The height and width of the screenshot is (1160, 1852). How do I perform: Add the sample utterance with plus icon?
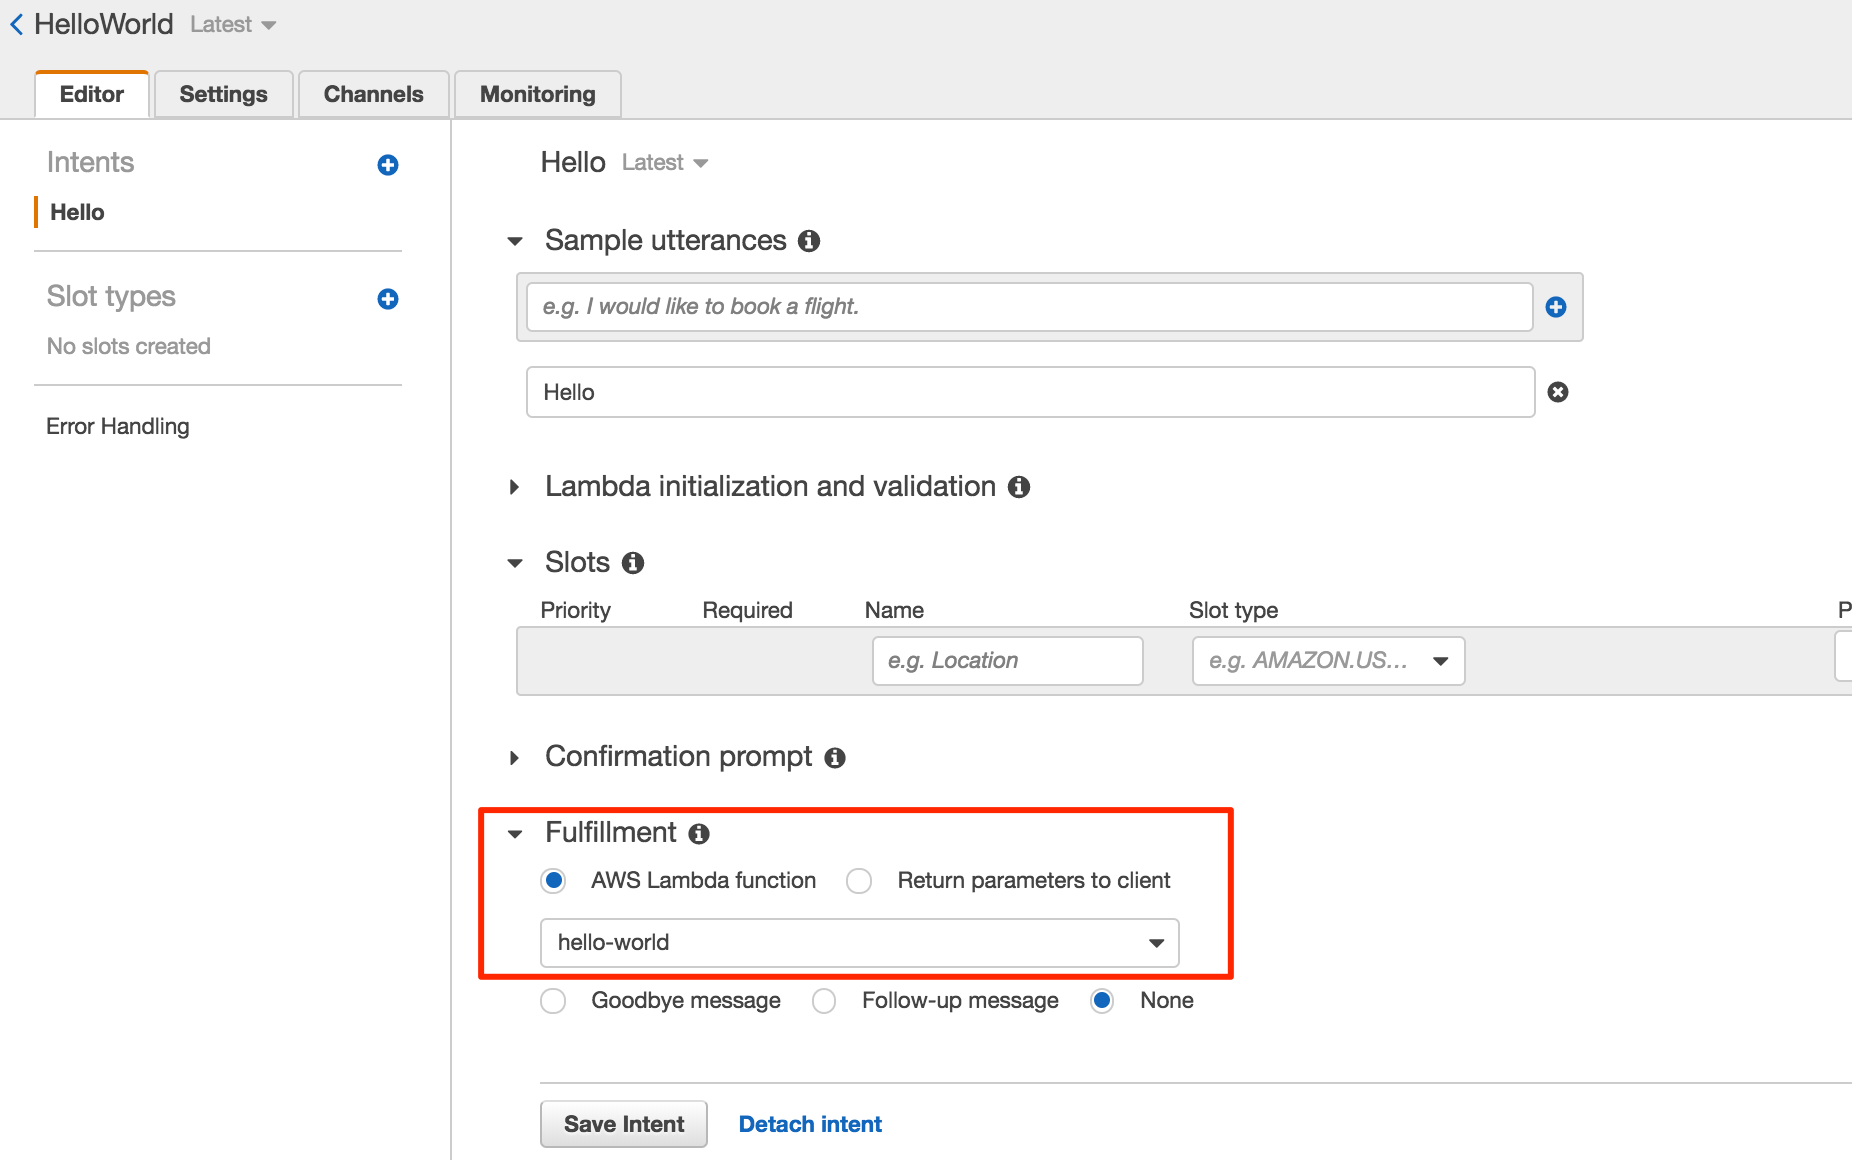click(1556, 307)
